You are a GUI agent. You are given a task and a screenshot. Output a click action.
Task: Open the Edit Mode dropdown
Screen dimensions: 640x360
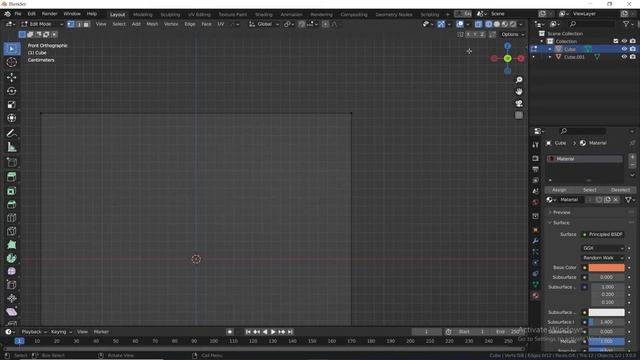point(42,24)
